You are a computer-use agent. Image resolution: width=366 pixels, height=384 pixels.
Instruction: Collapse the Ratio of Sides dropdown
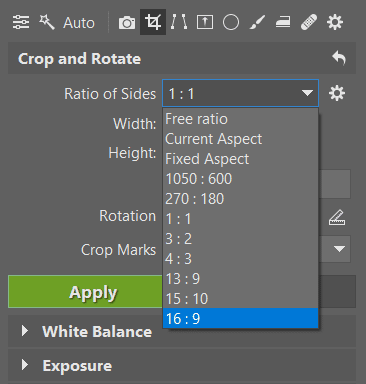click(x=240, y=93)
